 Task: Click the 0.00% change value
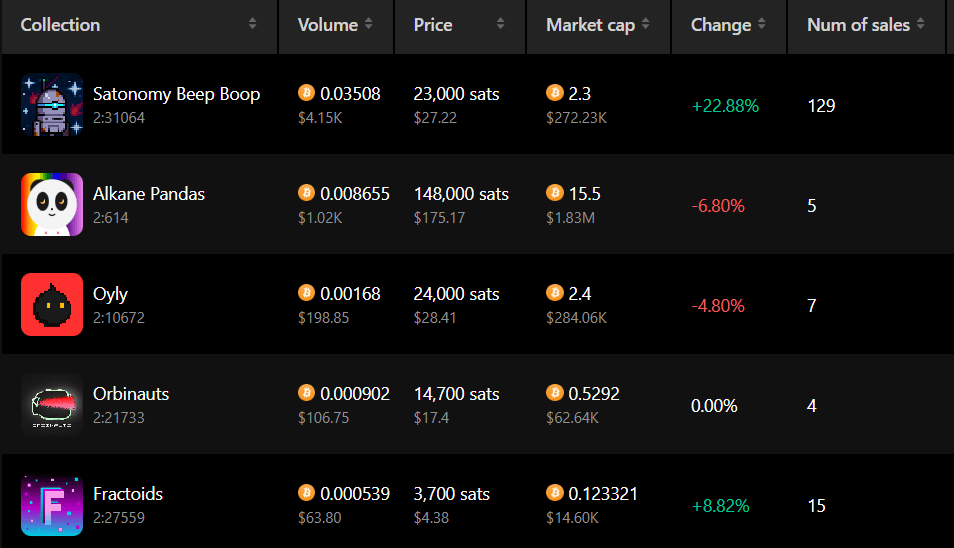tap(714, 406)
